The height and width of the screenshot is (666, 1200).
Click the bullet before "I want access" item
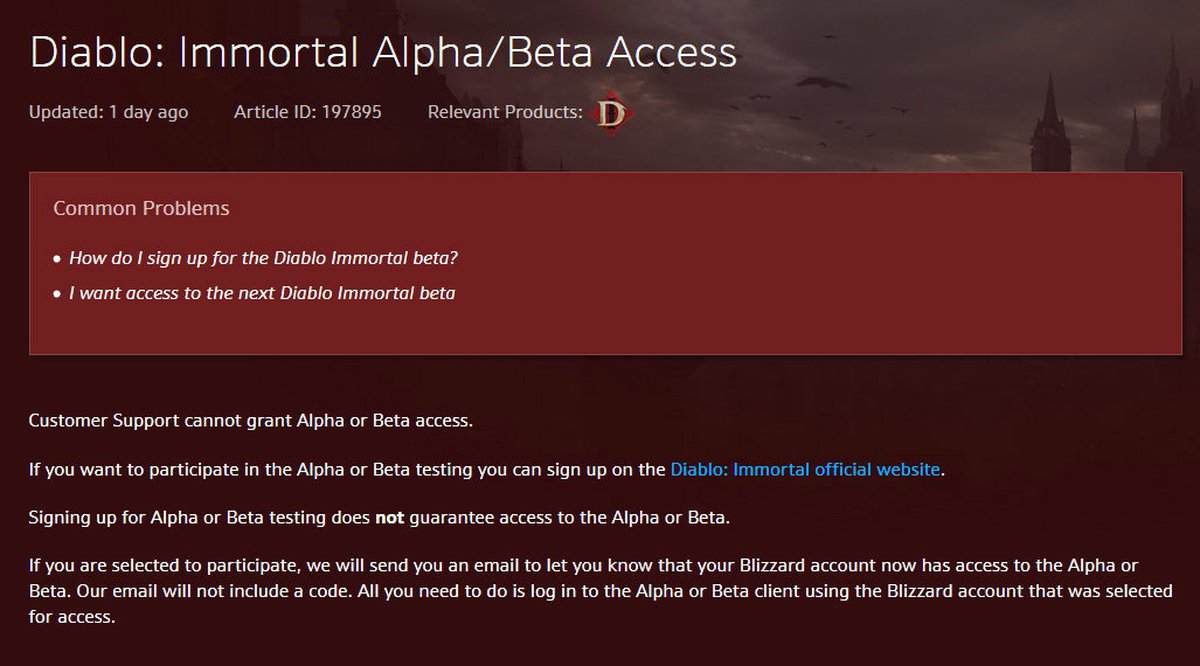click(x=57, y=295)
